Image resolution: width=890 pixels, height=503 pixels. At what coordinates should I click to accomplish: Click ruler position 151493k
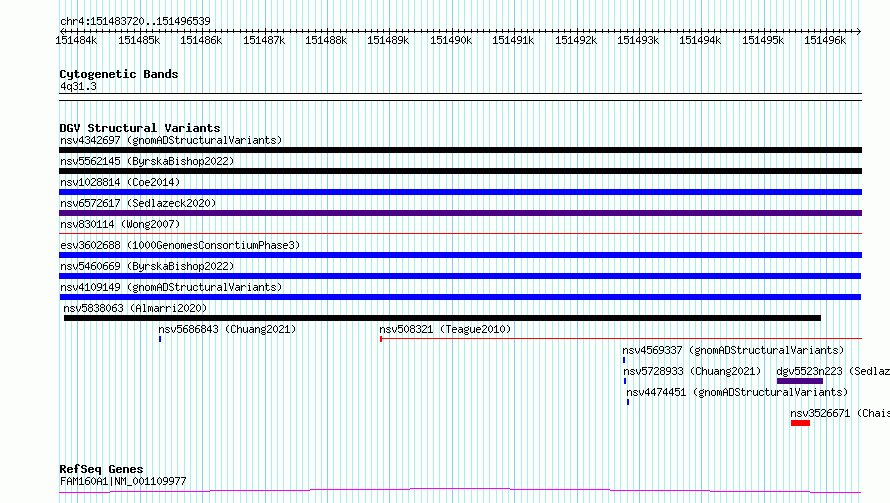pos(638,41)
